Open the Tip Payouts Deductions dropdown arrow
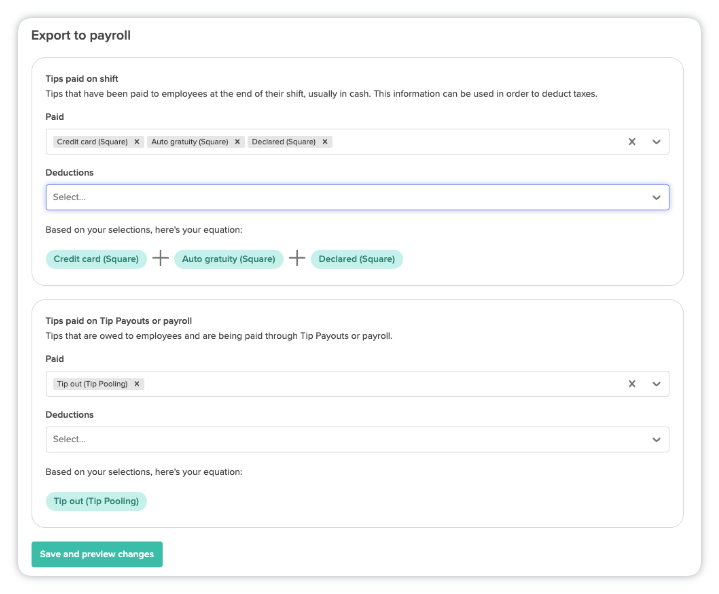 (x=656, y=439)
